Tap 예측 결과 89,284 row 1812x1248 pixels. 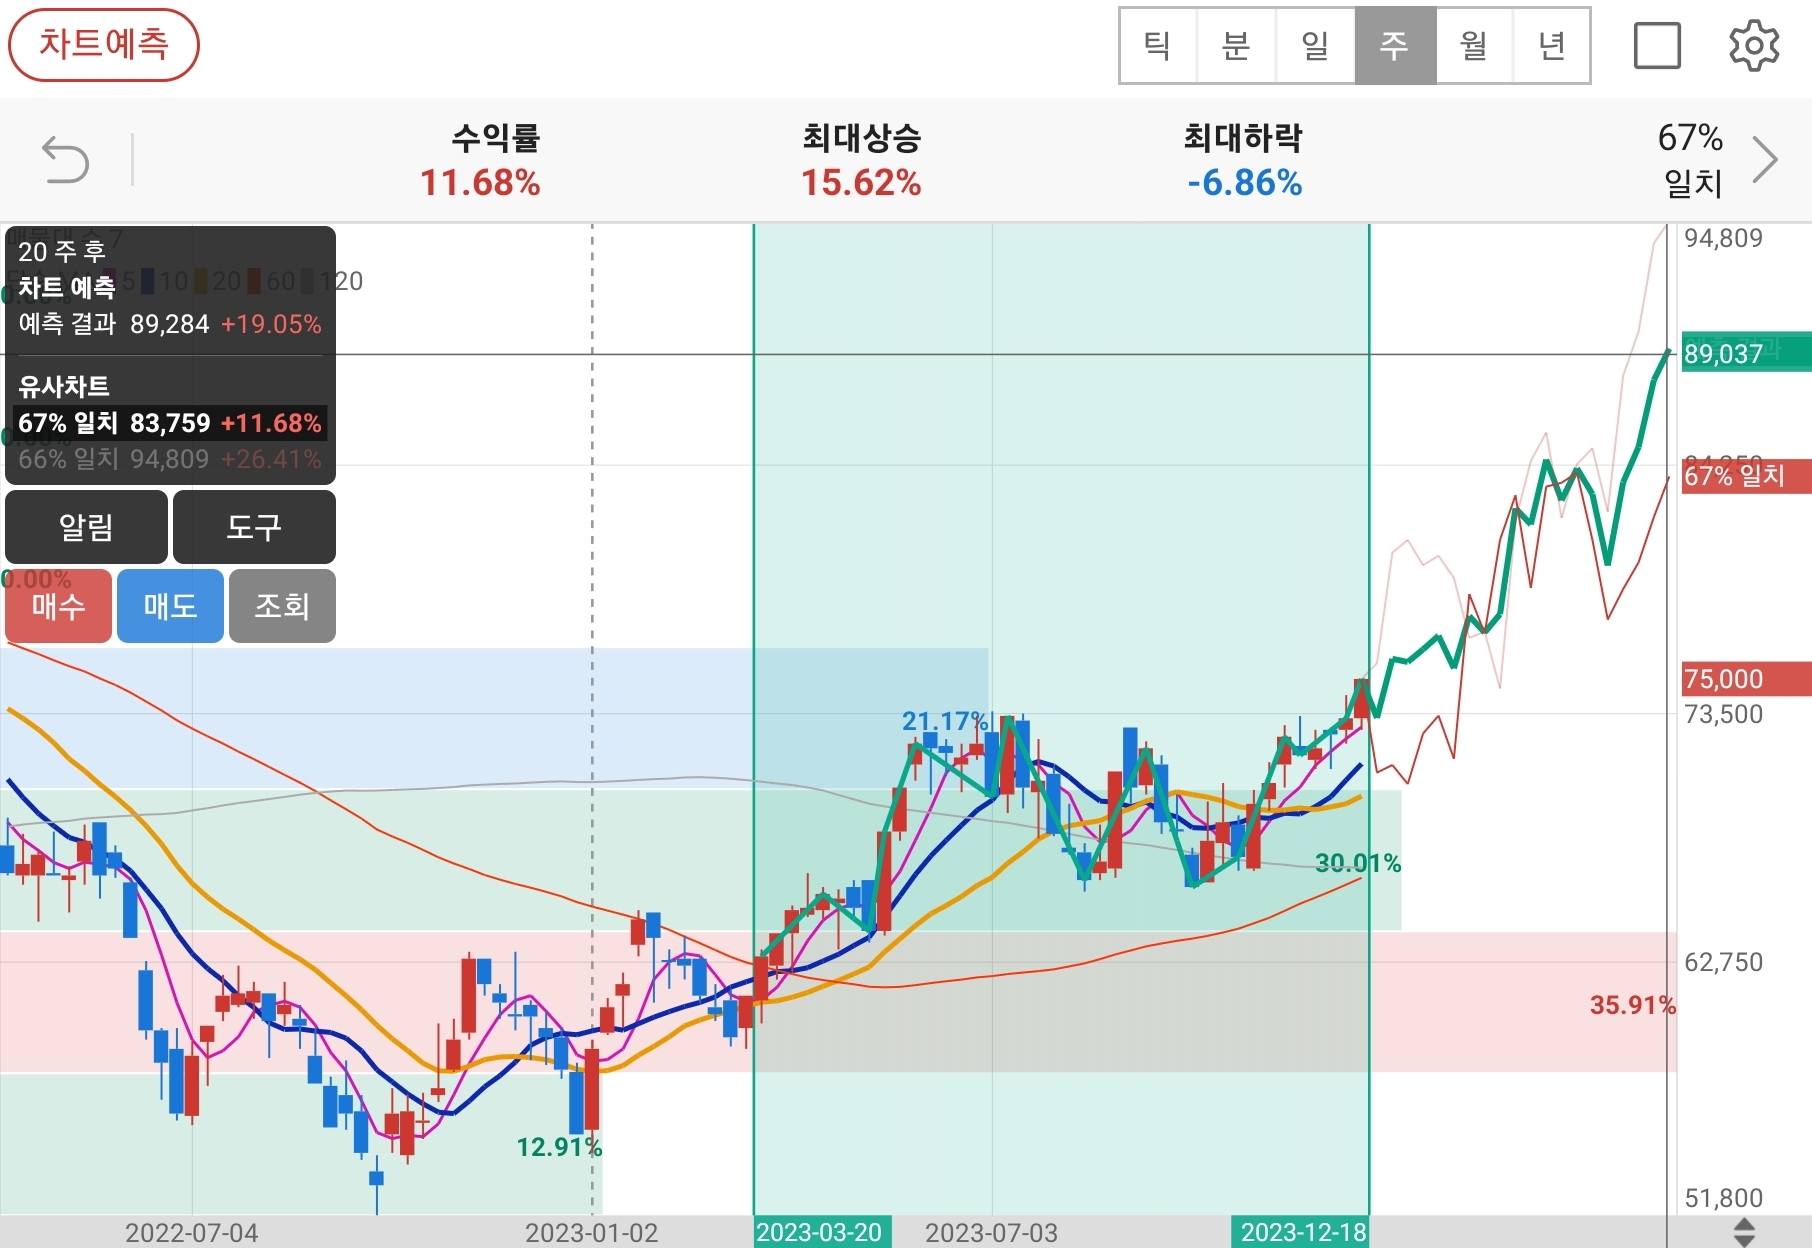point(170,324)
